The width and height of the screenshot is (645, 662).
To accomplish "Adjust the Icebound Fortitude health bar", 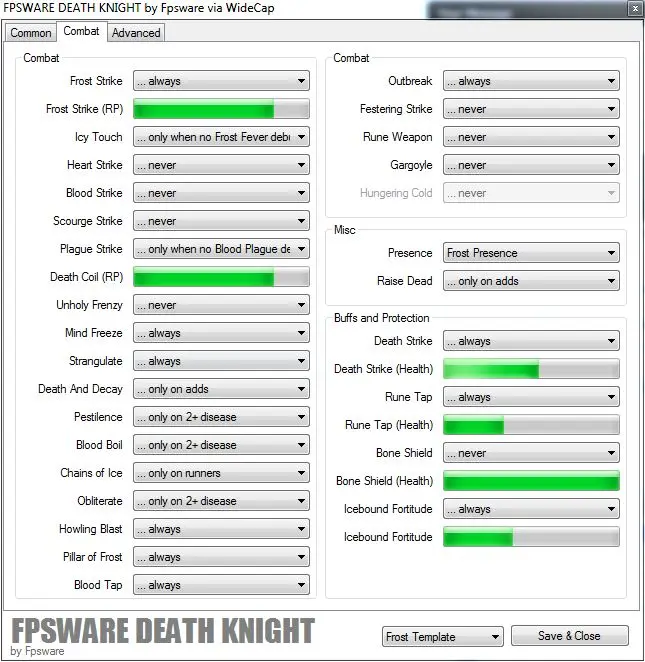I will (531, 537).
